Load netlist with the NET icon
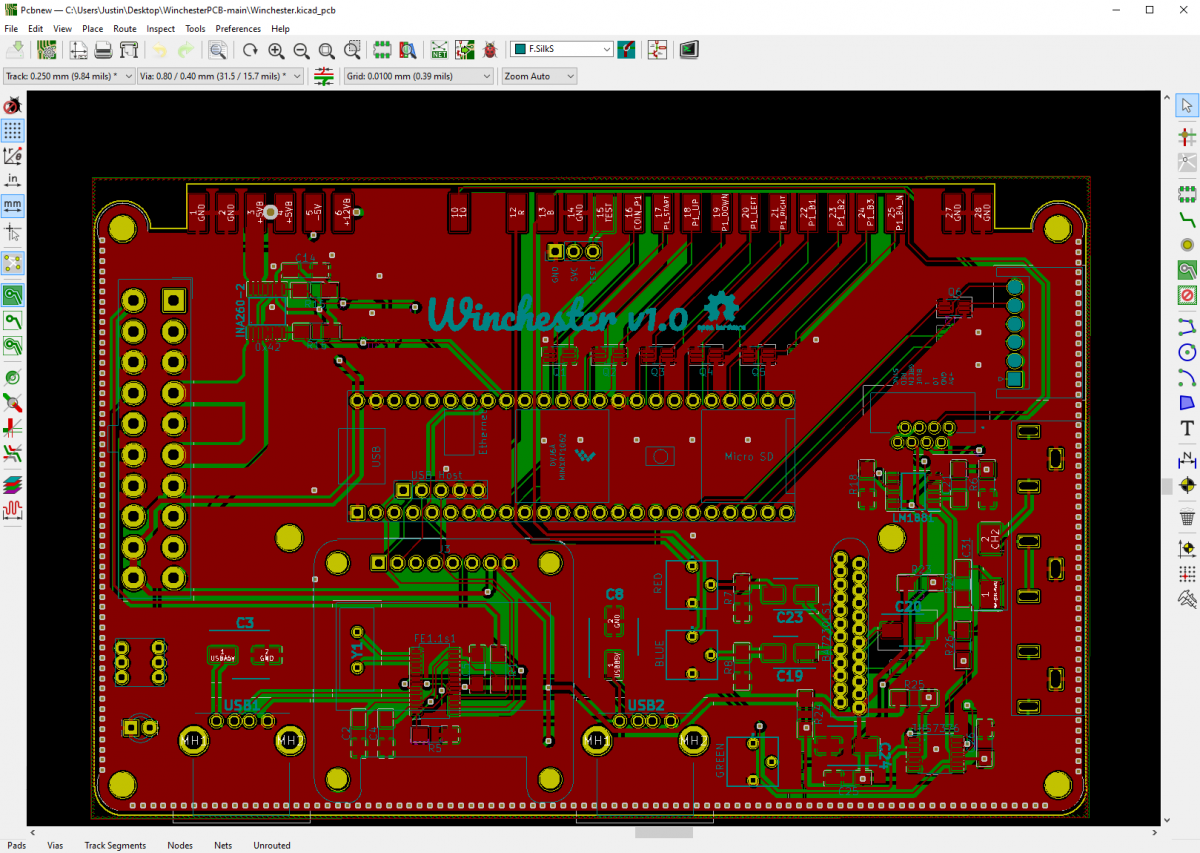This screenshot has width=1200, height=853. coord(439,49)
